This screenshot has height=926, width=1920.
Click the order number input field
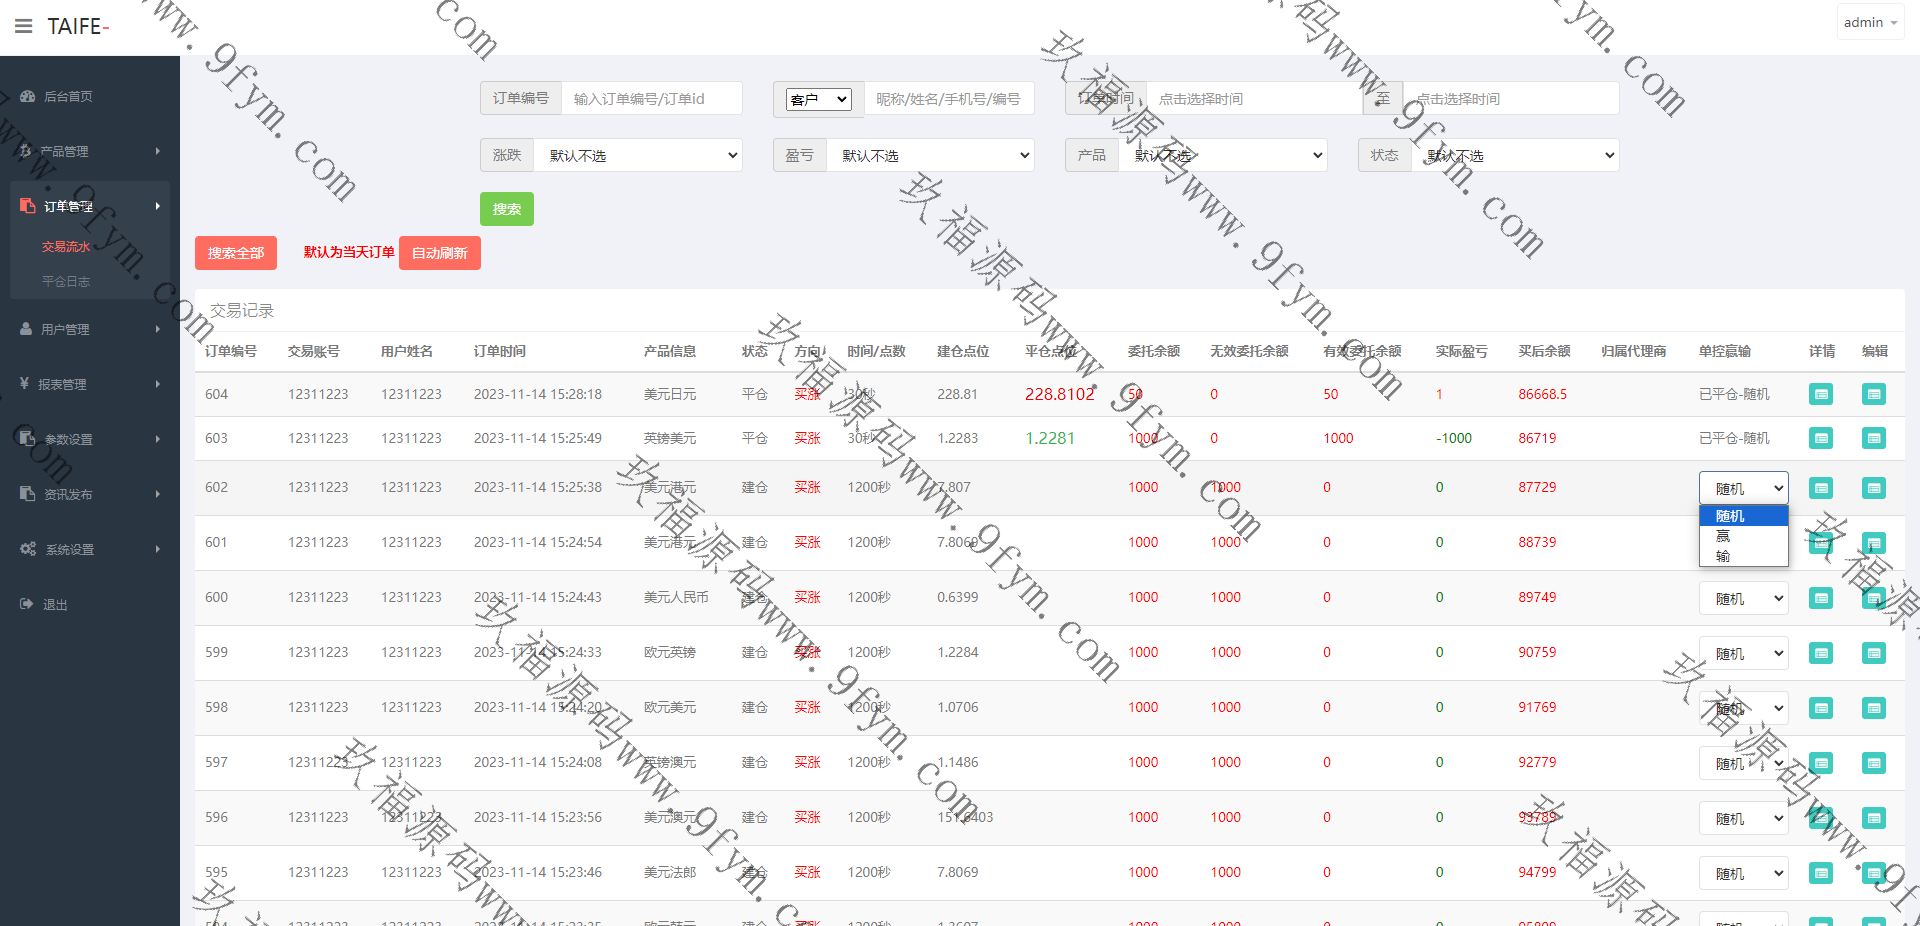tap(651, 99)
